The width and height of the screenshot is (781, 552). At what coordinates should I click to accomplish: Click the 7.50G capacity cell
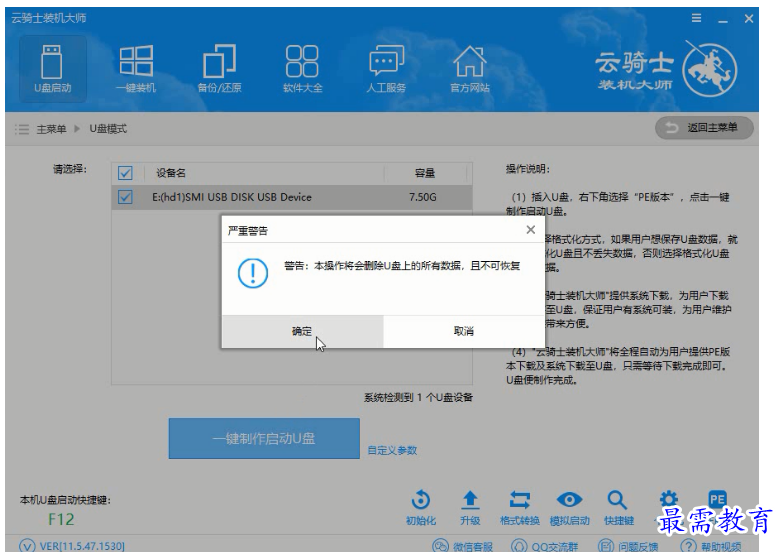(422, 197)
